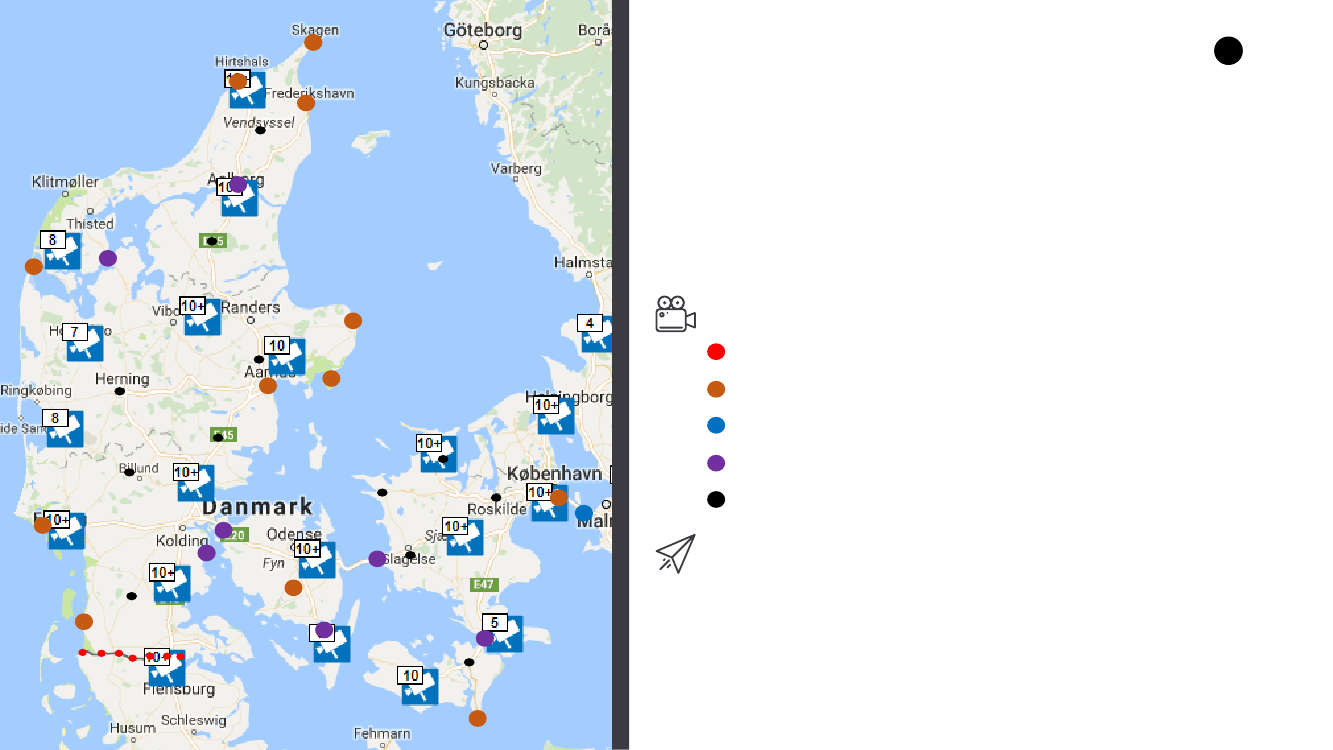Click the blue dot near Malmö
This screenshot has height=750, width=1333.
point(584,513)
